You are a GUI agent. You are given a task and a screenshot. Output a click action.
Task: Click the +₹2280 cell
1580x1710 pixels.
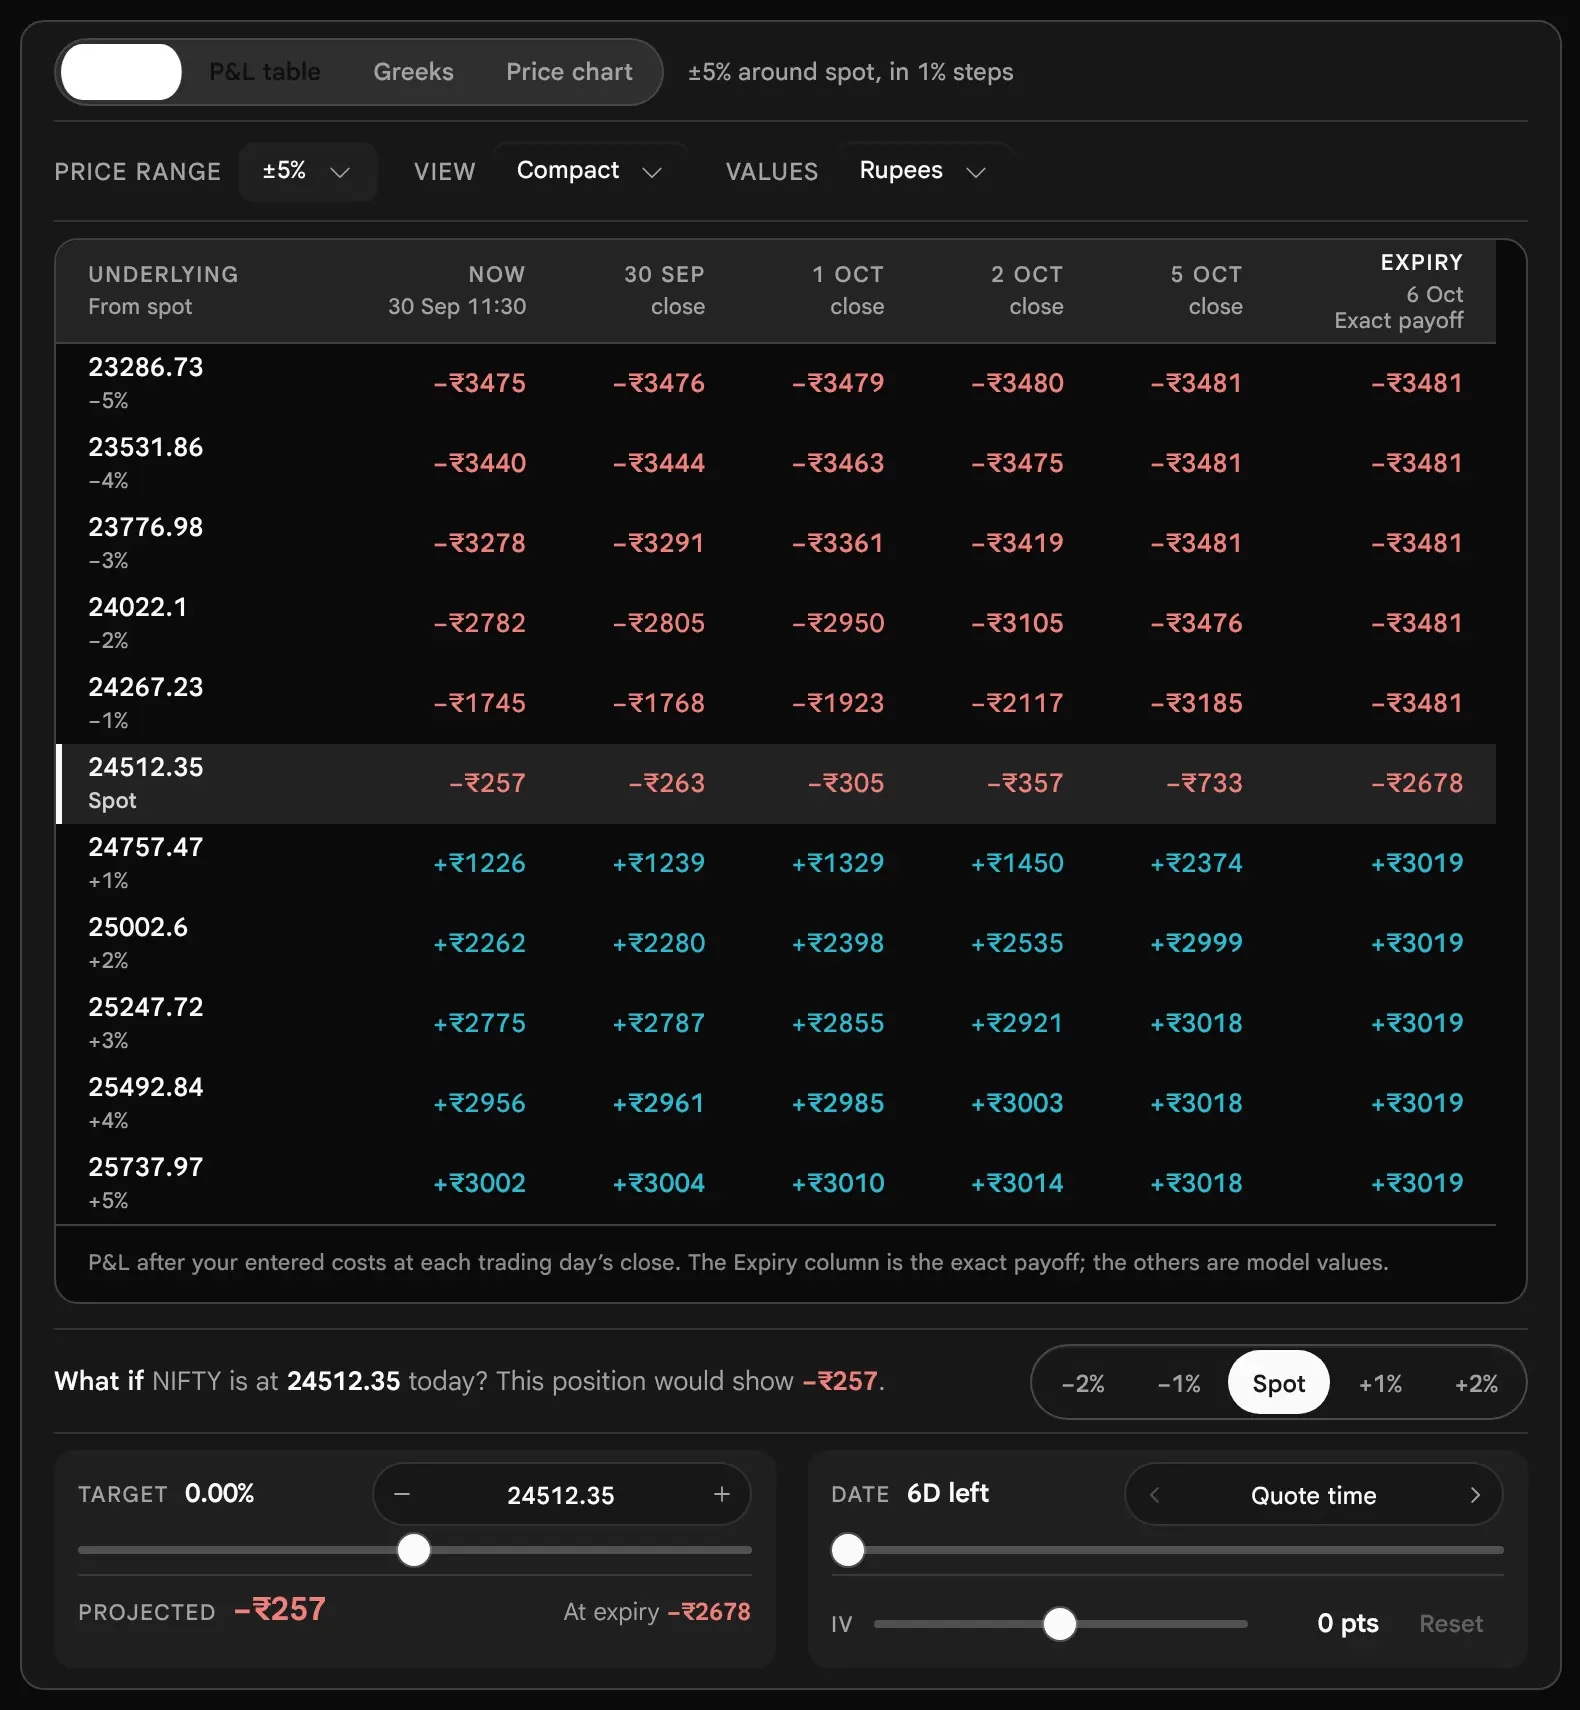pyautogui.click(x=658, y=943)
